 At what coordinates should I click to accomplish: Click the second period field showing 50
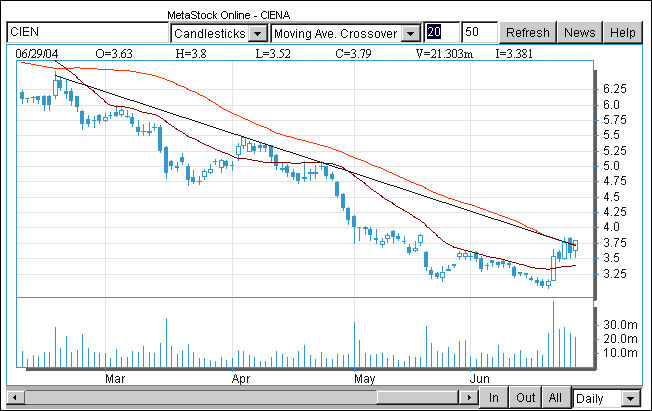coord(479,32)
